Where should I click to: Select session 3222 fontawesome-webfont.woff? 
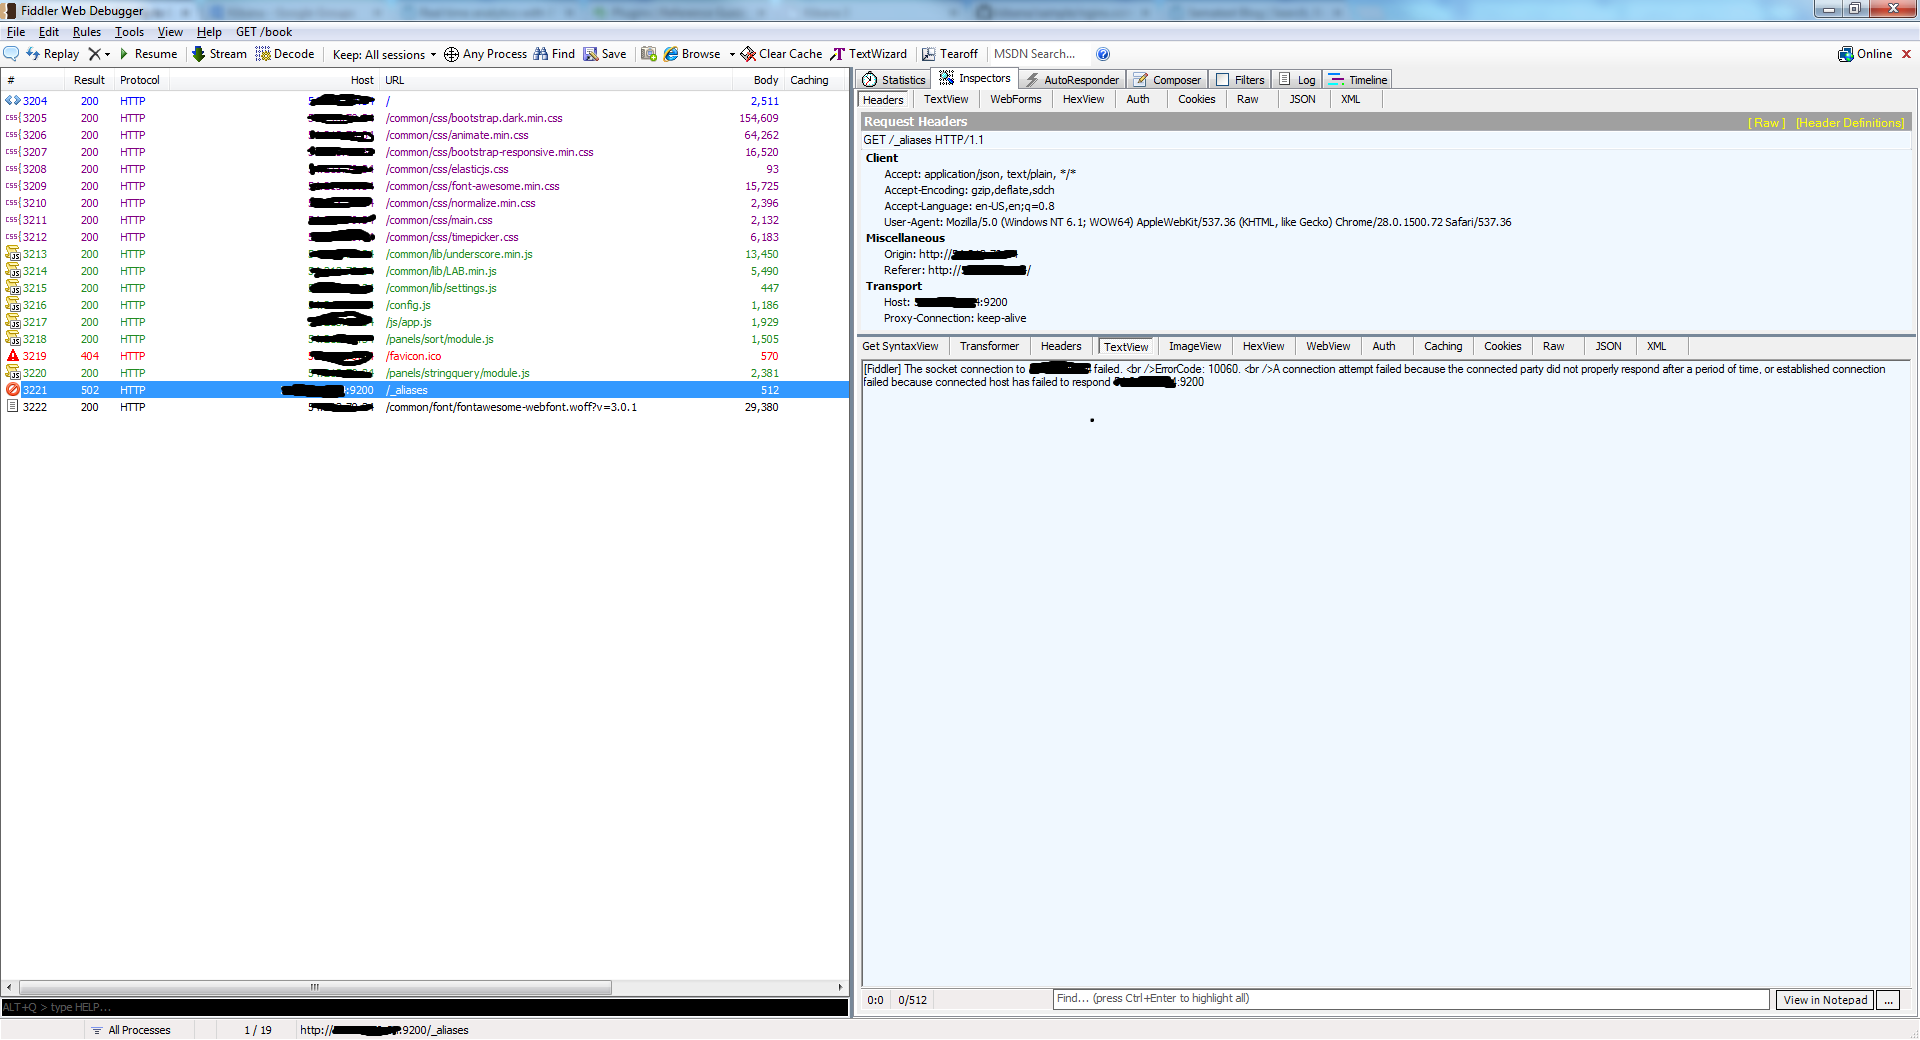point(425,407)
